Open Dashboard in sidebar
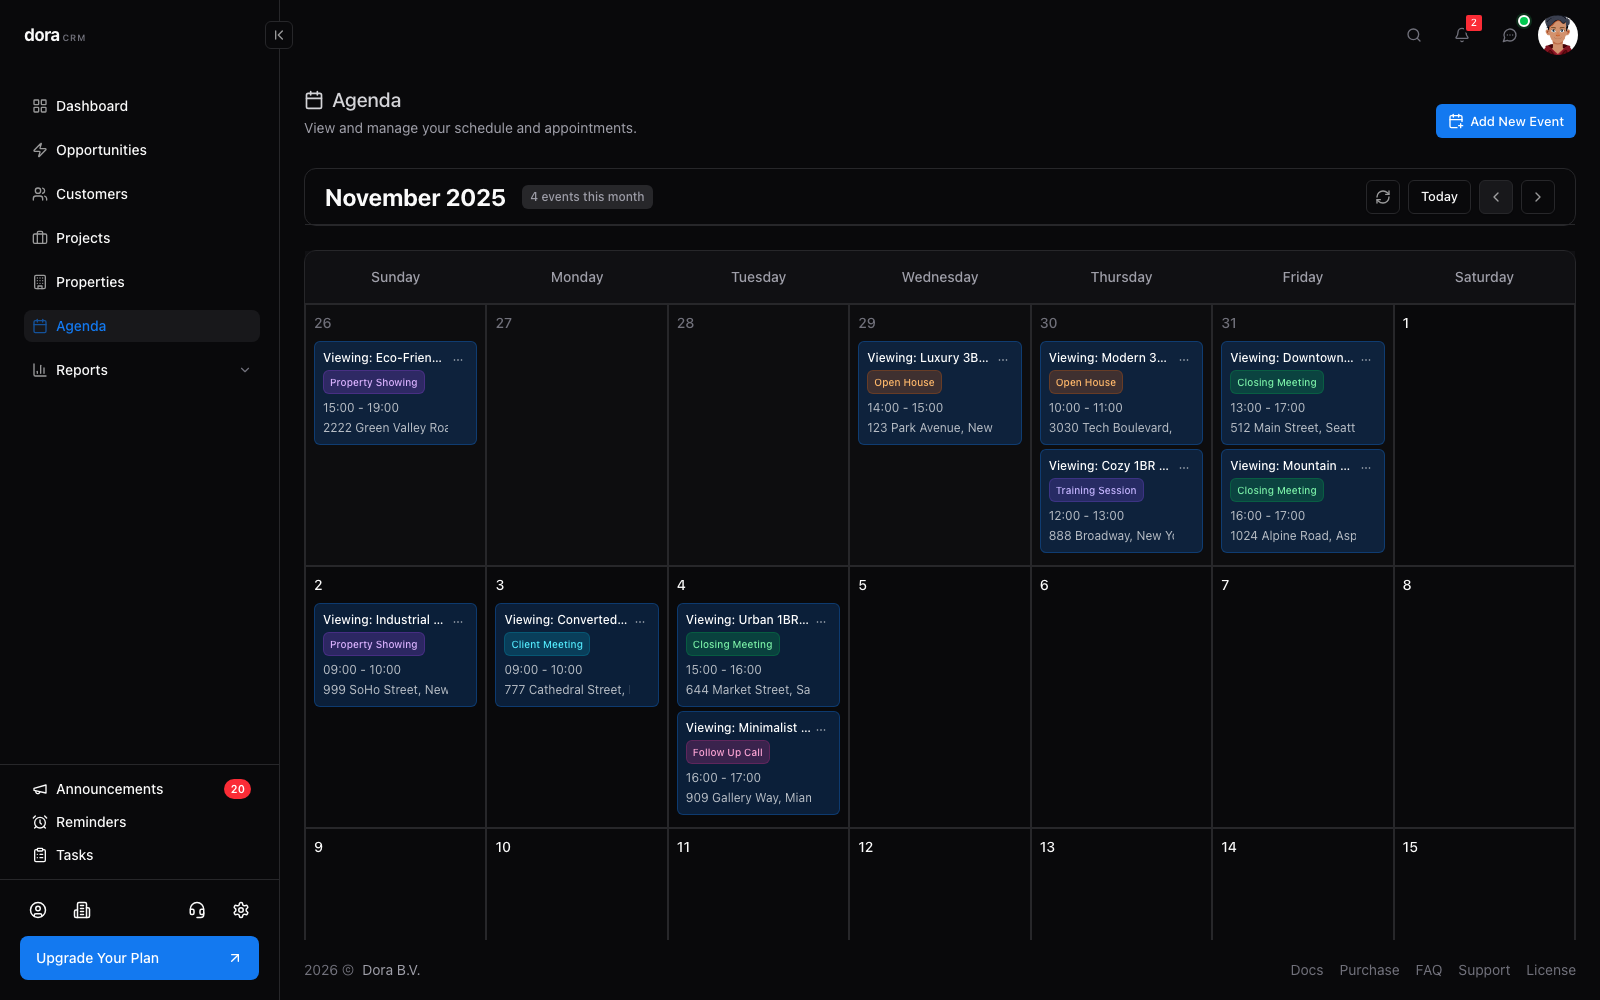The width and height of the screenshot is (1600, 1000). coord(142,106)
